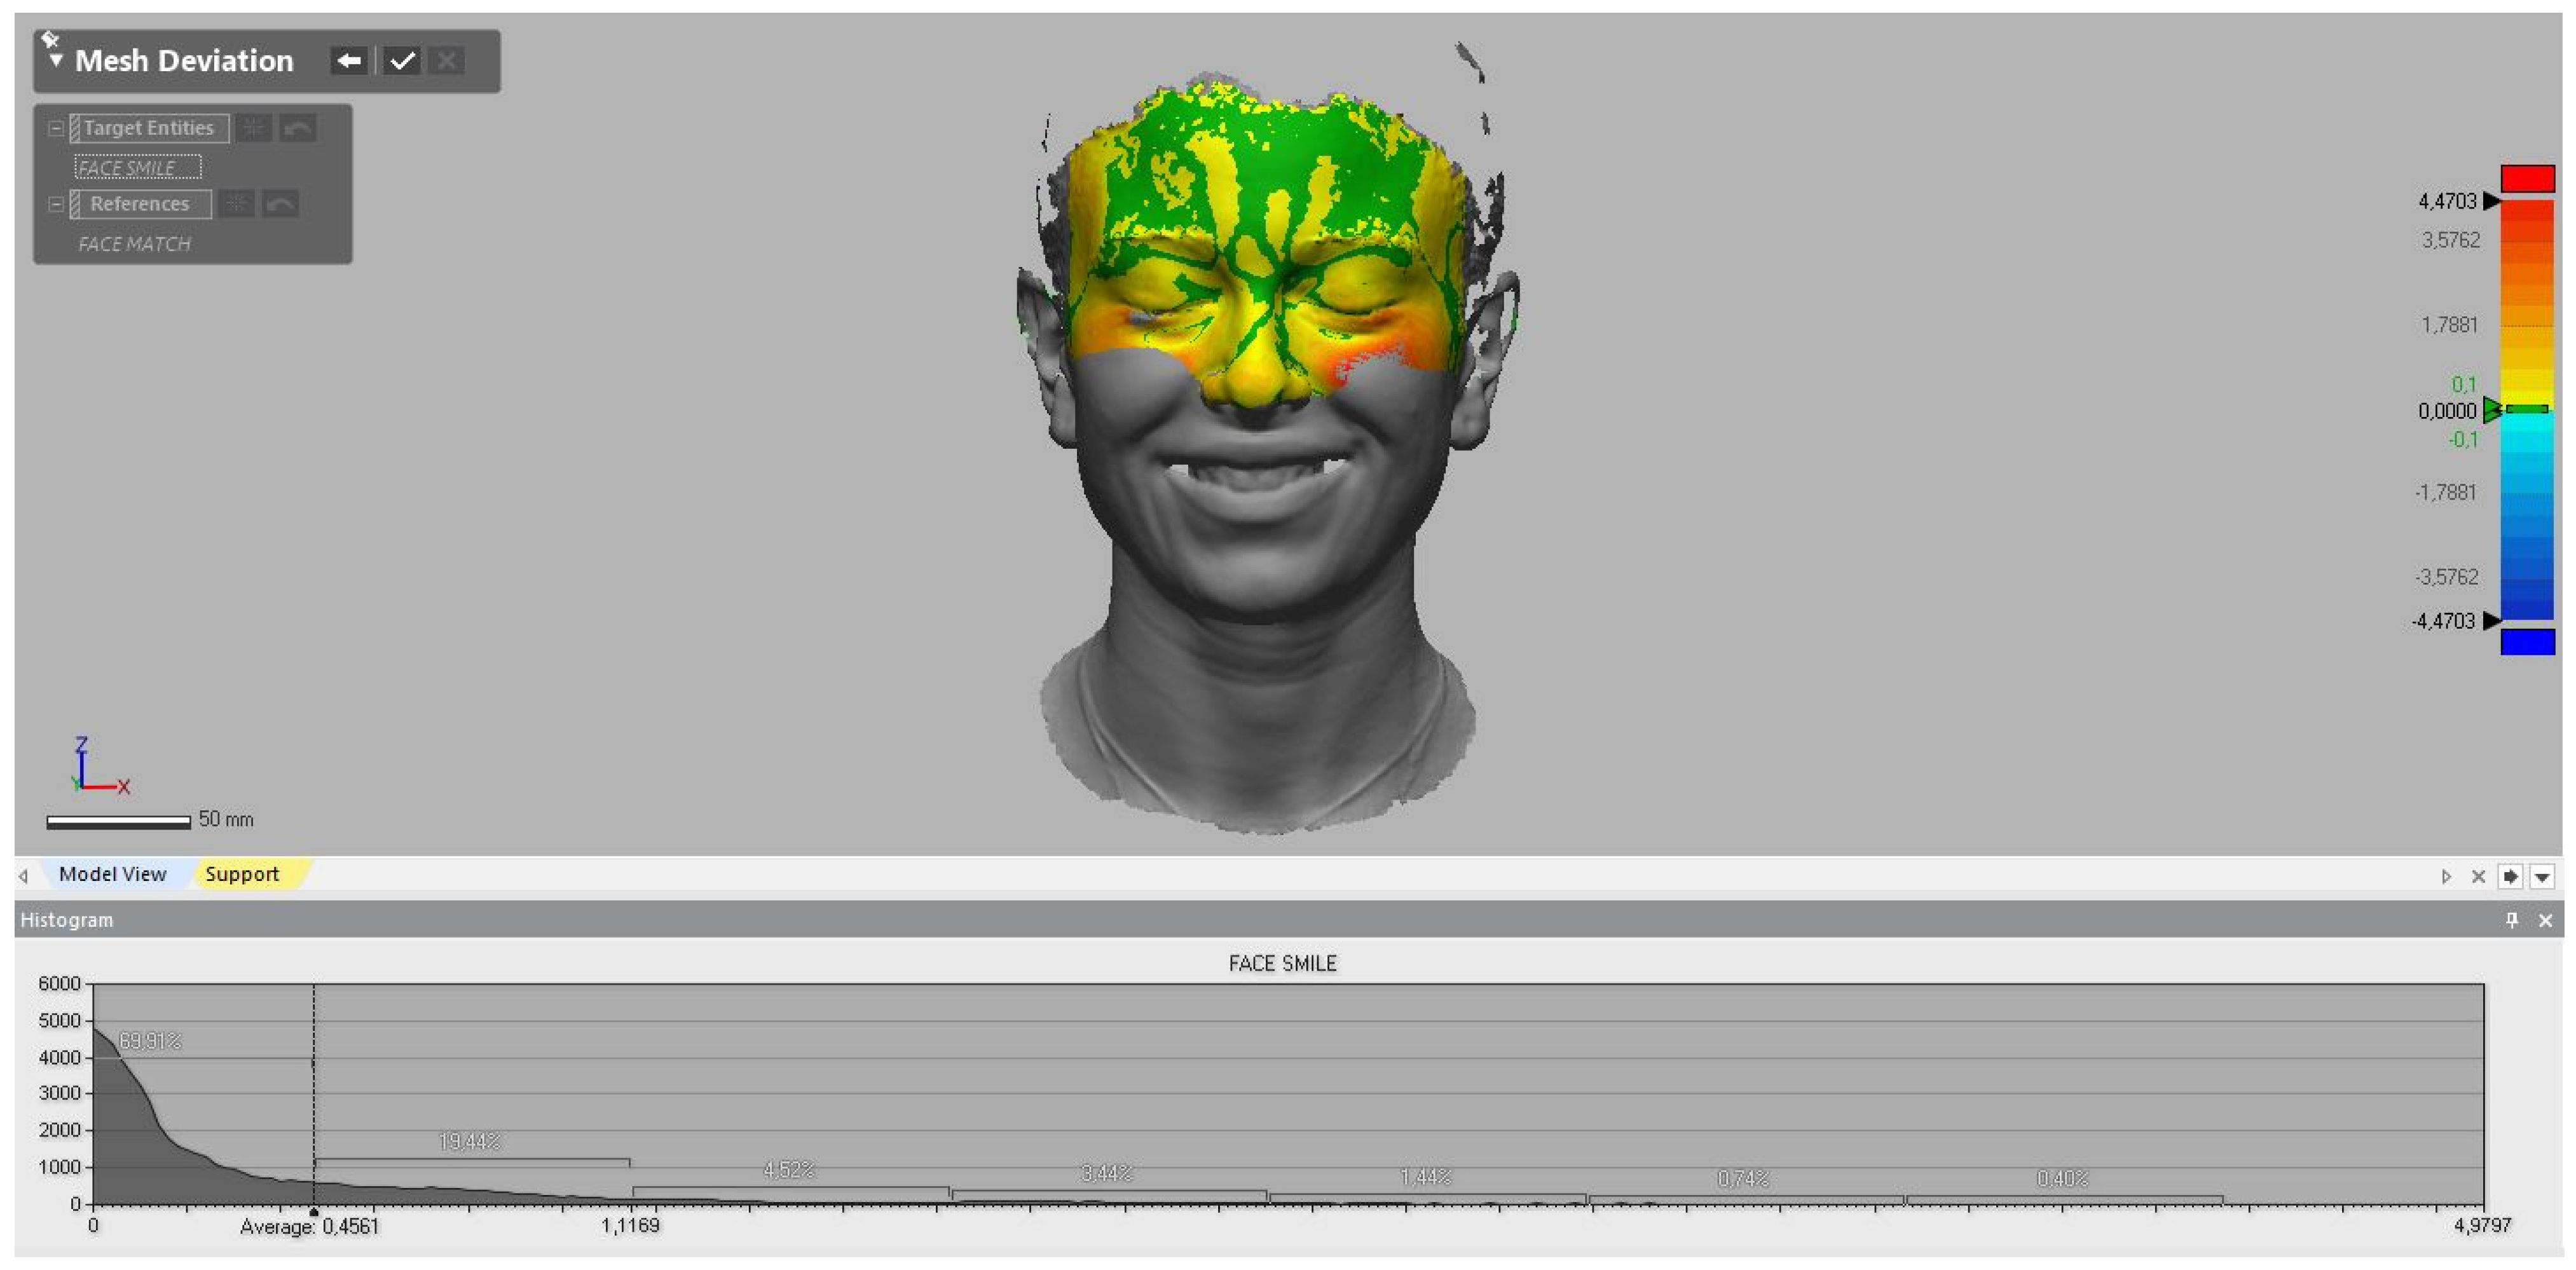Collapse the Mesh Deviation panel triangle
The image size is (2576, 1270).
[x=56, y=61]
